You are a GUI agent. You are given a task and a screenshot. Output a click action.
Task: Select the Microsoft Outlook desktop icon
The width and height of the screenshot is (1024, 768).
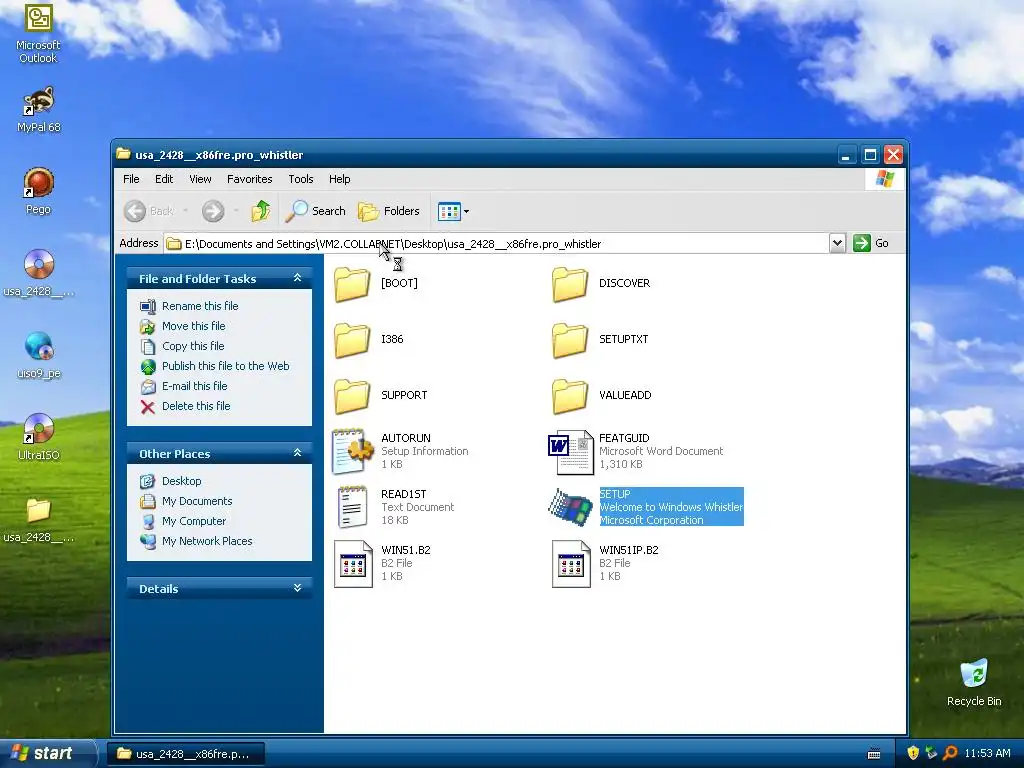point(39,18)
